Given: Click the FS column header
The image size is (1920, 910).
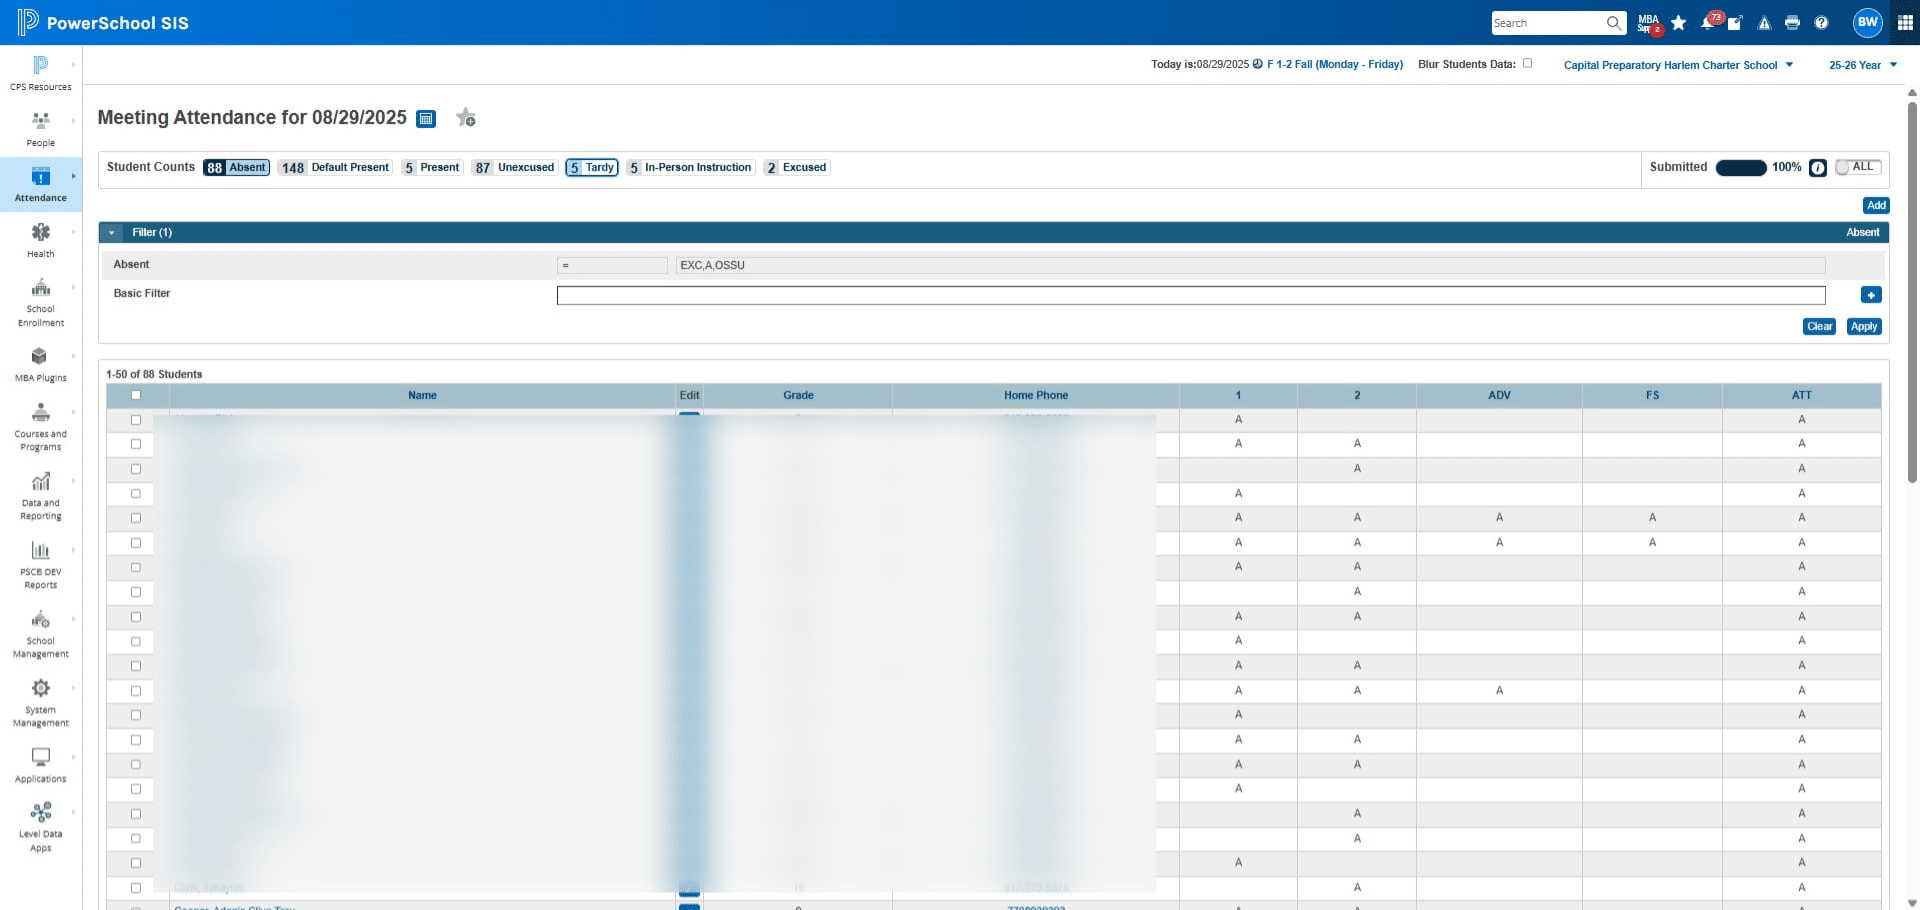Looking at the screenshot, I should 1652,395.
